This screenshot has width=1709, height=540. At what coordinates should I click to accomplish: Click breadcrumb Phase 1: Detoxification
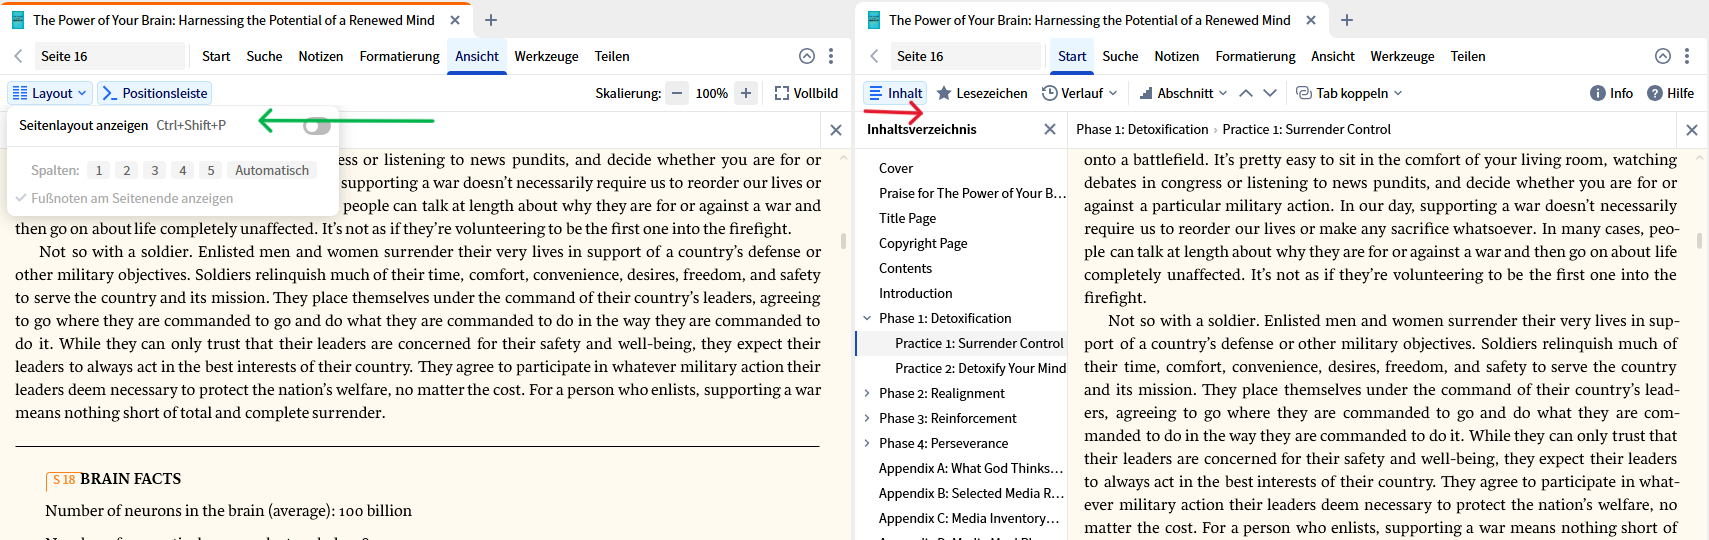pos(1142,129)
